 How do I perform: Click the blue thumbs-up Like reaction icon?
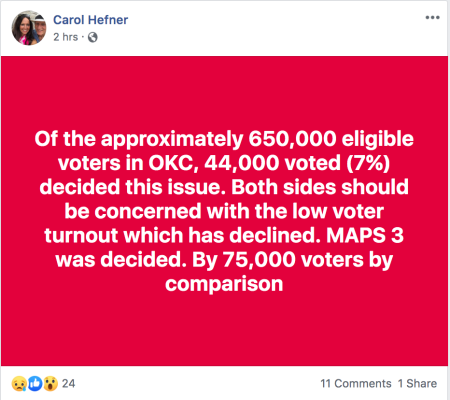[35, 384]
